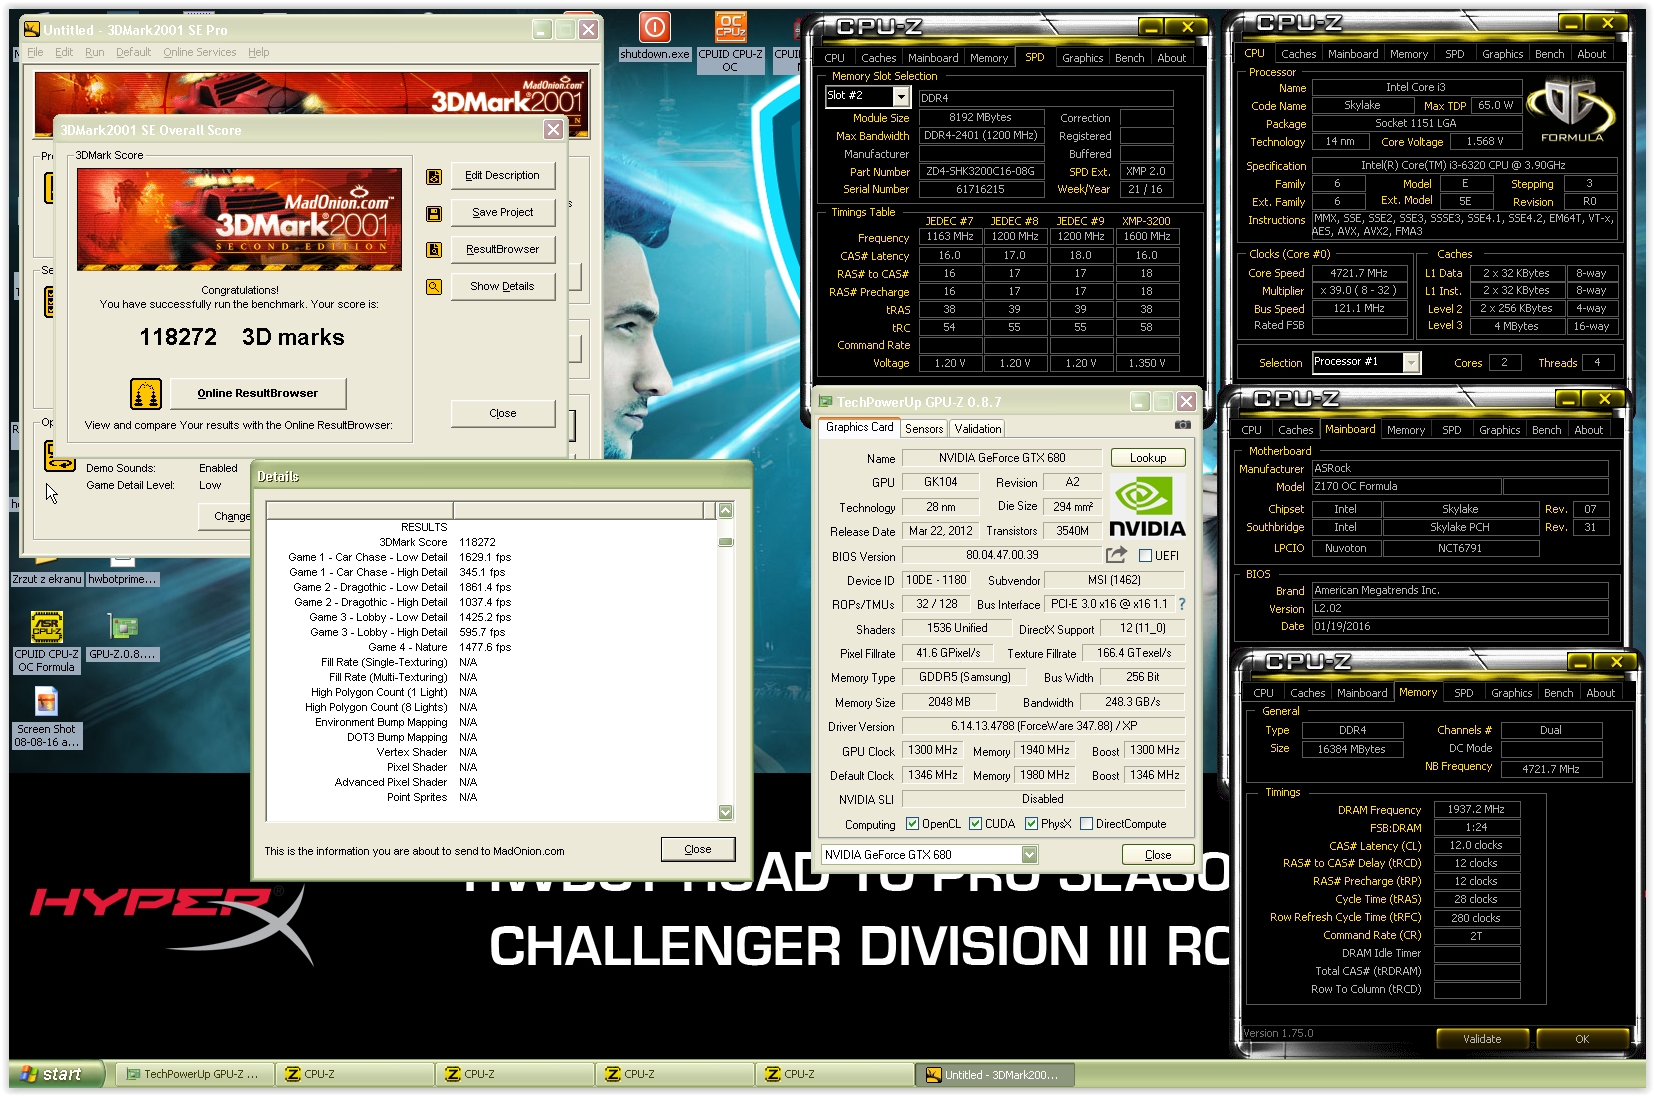Select the Graphics tab in Mainboard CPU-Z window
The width and height of the screenshot is (1654, 1096).
(1499, 430)
